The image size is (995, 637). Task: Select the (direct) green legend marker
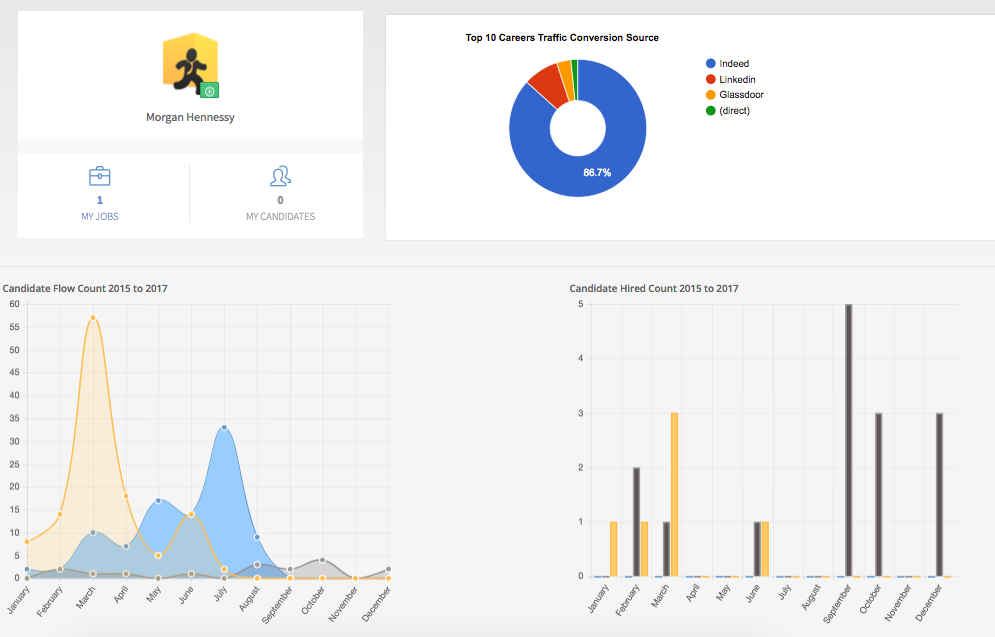[710, 110]
